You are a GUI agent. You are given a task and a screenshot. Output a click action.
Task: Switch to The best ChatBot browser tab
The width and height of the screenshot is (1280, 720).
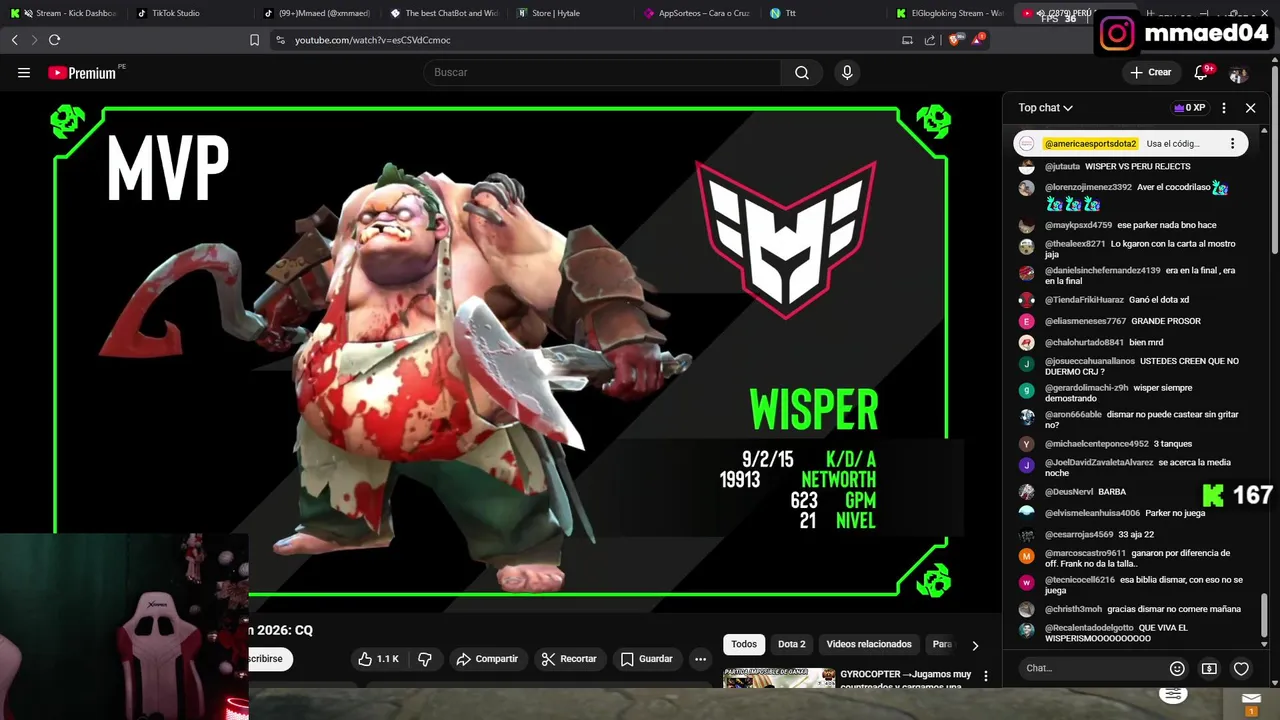pos(445,13)
